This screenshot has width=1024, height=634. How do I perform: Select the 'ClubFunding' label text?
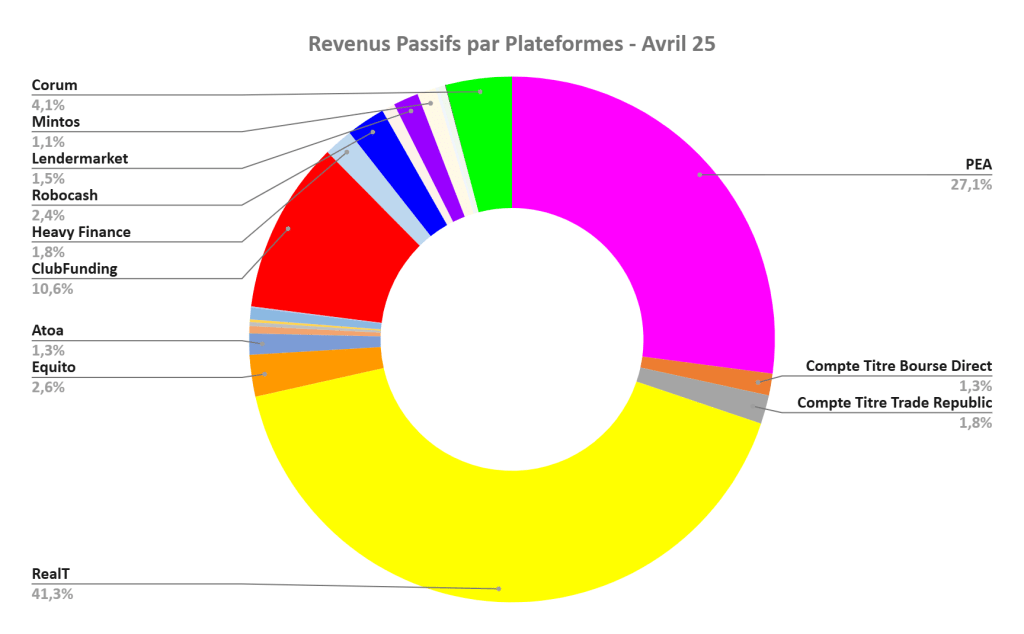(74, 269)
